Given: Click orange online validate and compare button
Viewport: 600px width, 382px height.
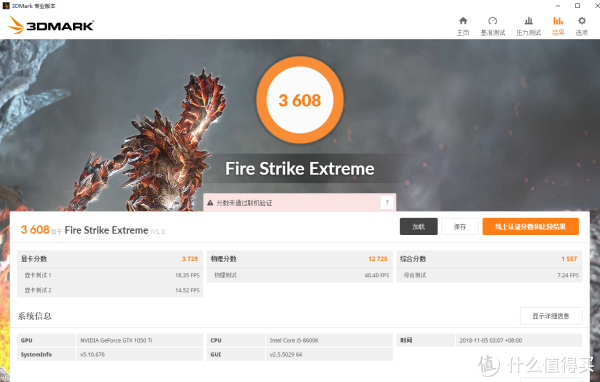Looking at the screenshot, I should tap(530, 227).
